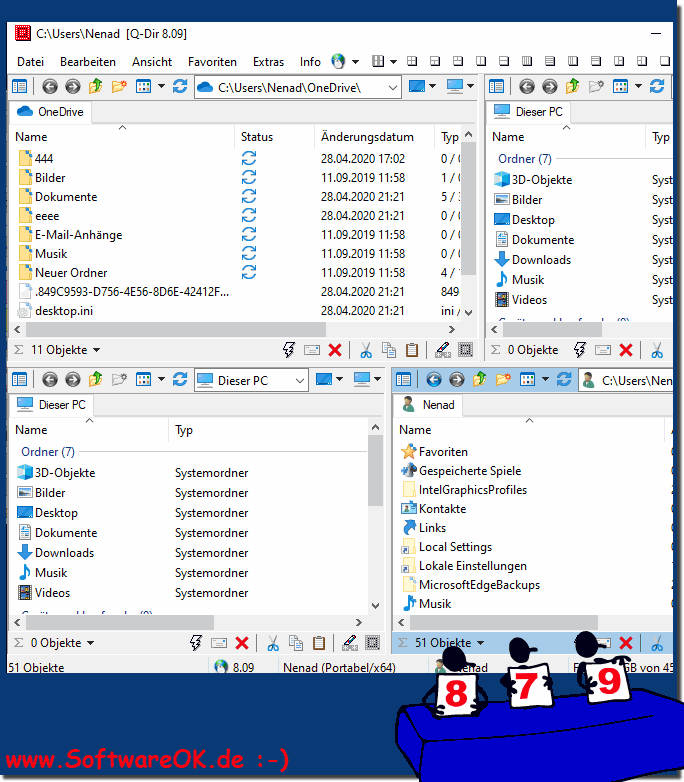Open Datei menu
Image resolution: width=684 pixels, height=782 pixels.
pyautogui.click(x=30, y=62)
